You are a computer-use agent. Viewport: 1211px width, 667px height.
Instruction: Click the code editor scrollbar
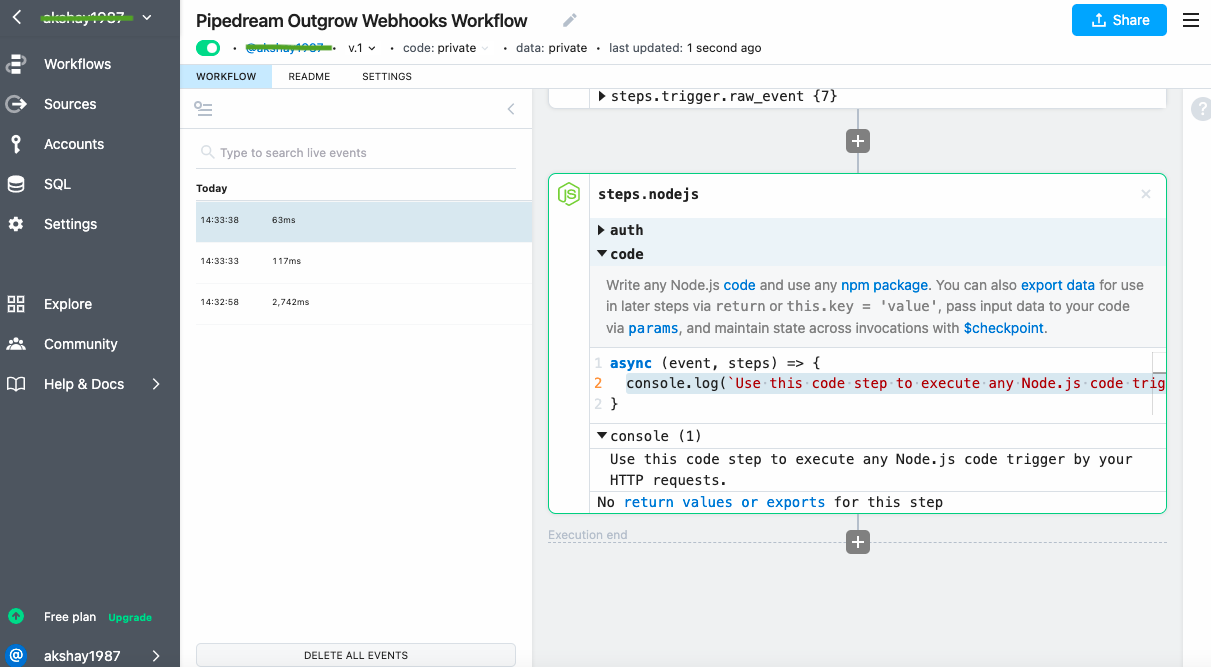pyautogui.click(x=1159, y=383)
